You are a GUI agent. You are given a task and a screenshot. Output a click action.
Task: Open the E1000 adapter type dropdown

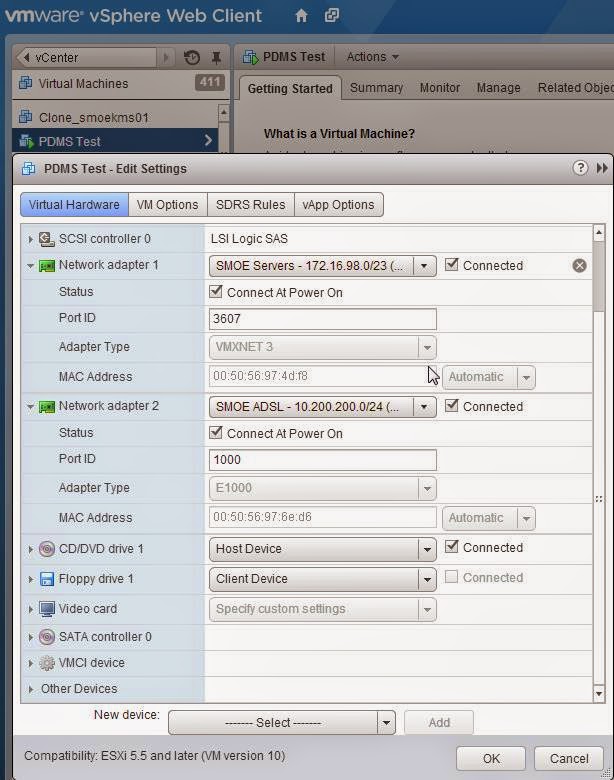(x=322, y=488)
